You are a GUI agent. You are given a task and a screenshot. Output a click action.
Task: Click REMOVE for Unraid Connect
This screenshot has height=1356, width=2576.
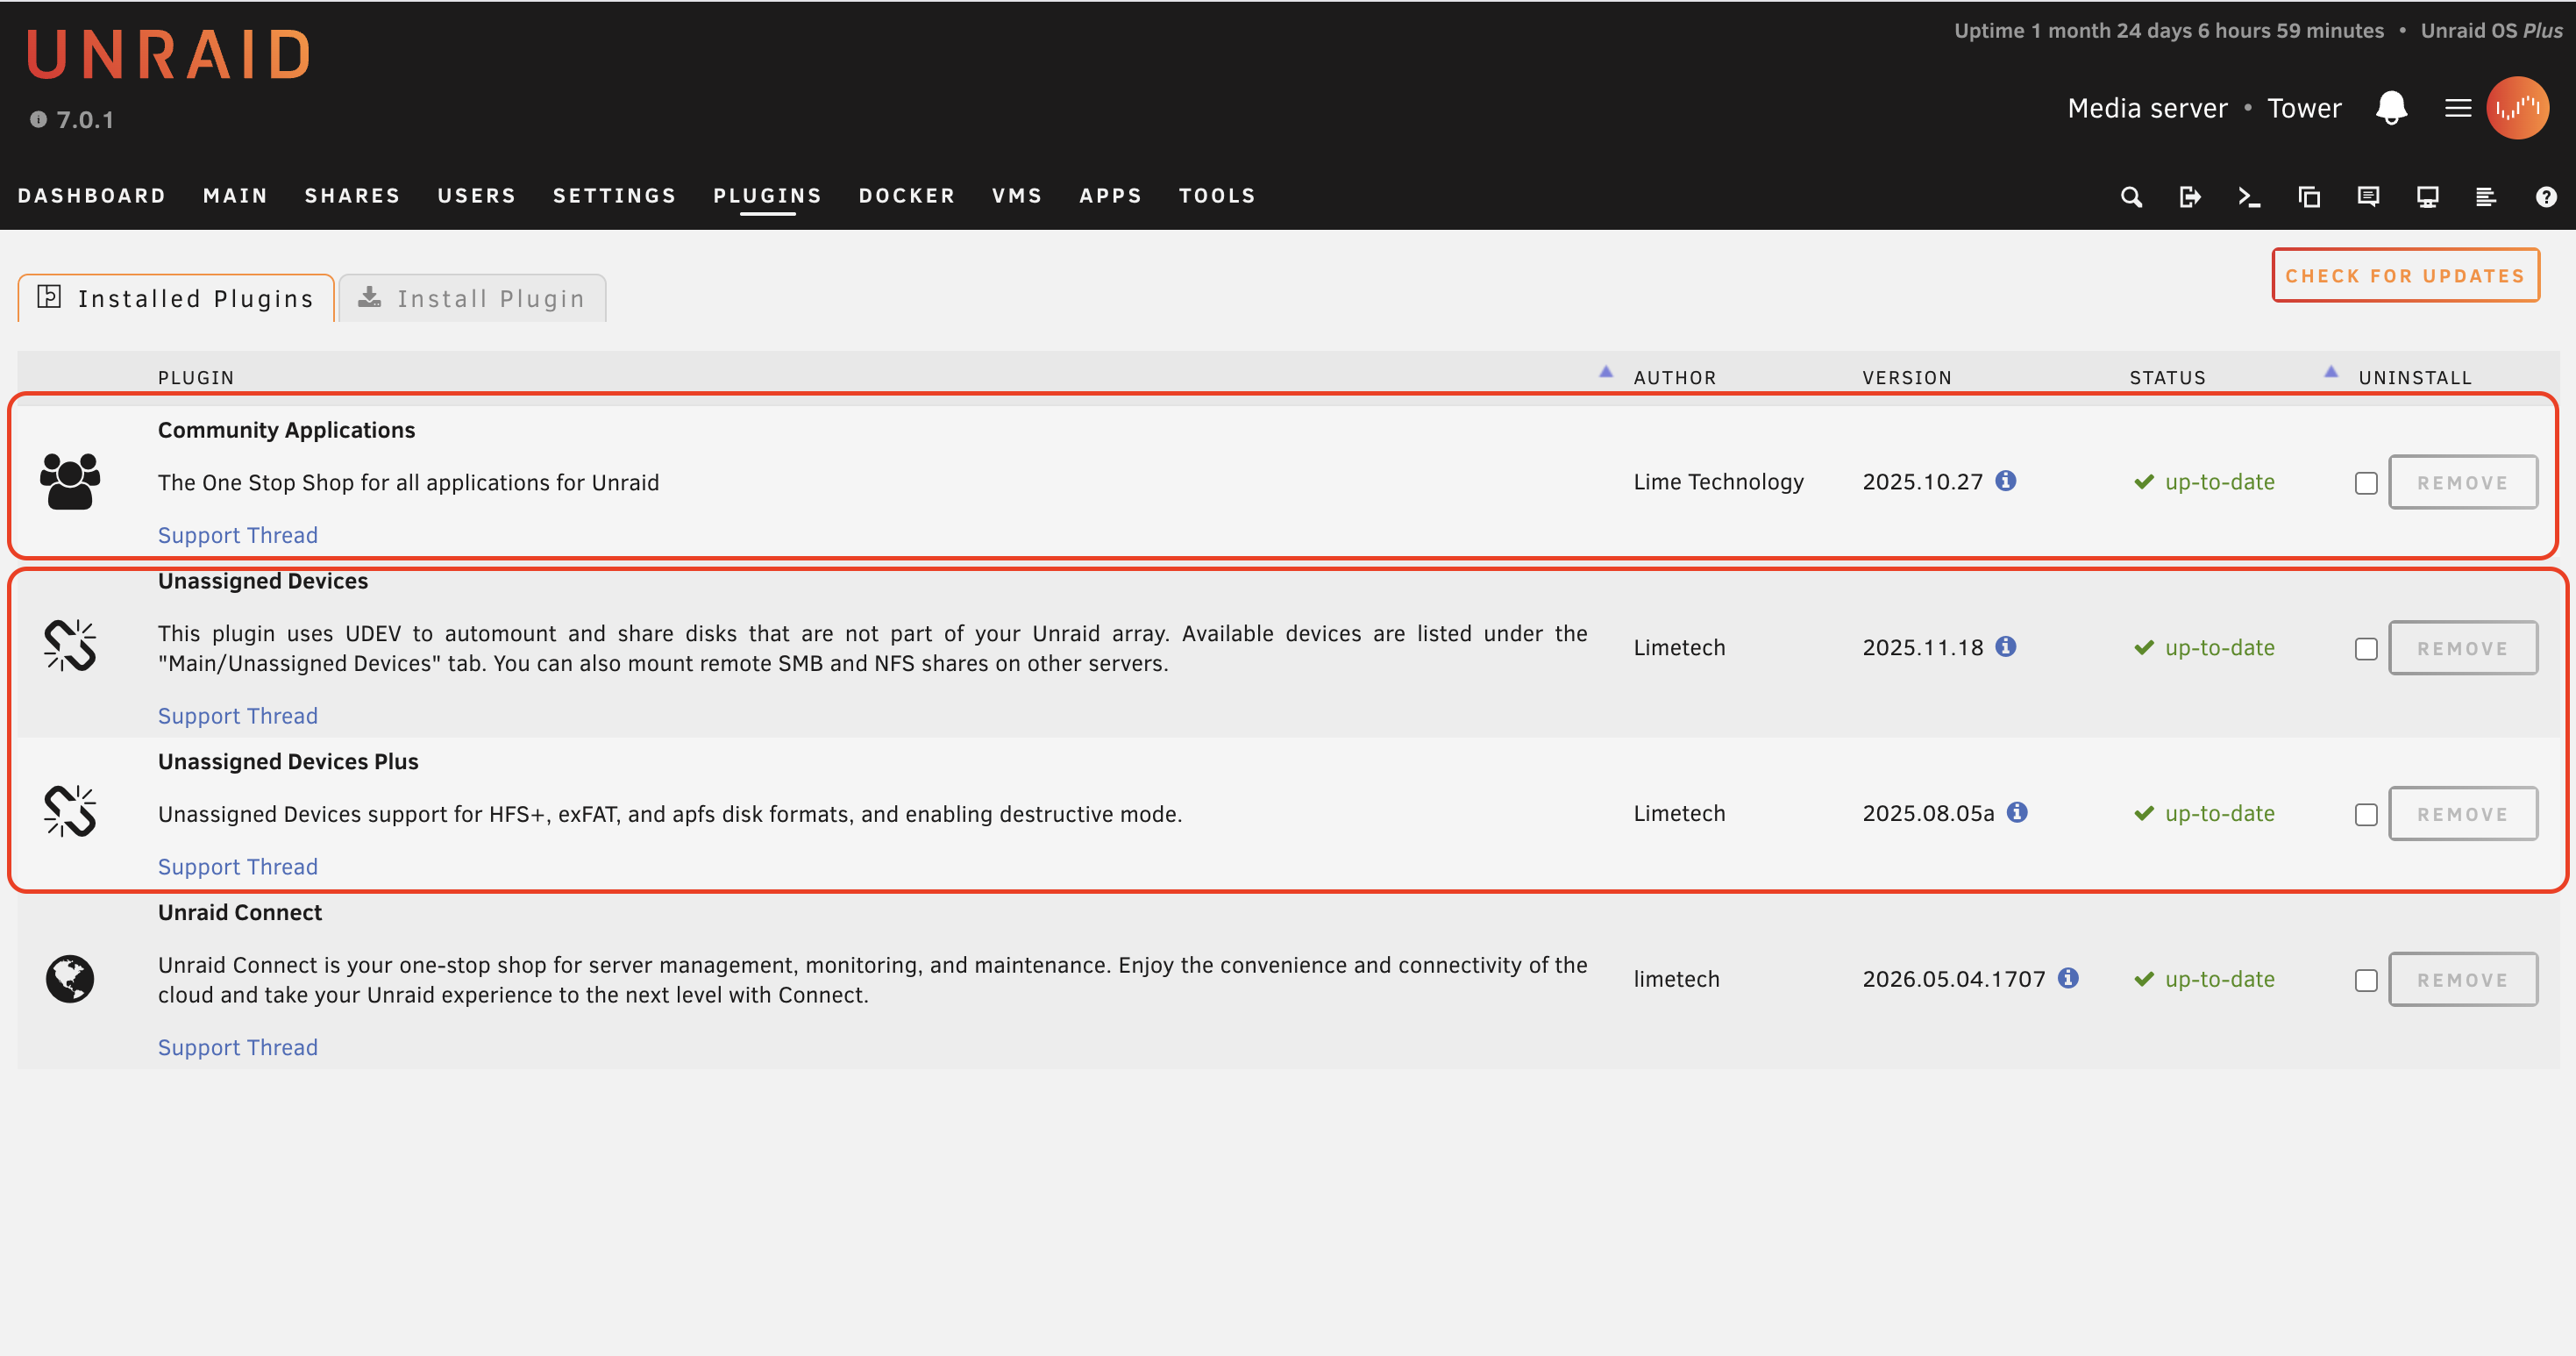2463,980
